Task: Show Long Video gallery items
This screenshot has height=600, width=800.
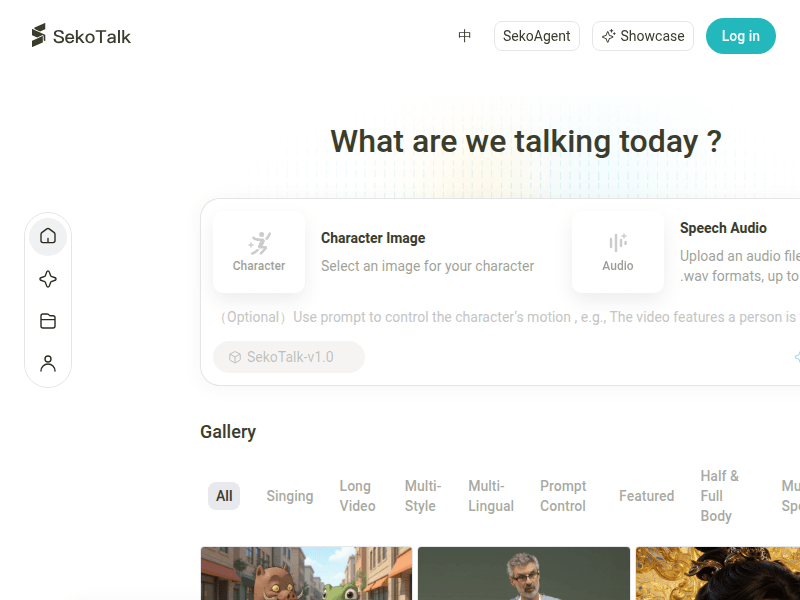Action: [357, 496]
